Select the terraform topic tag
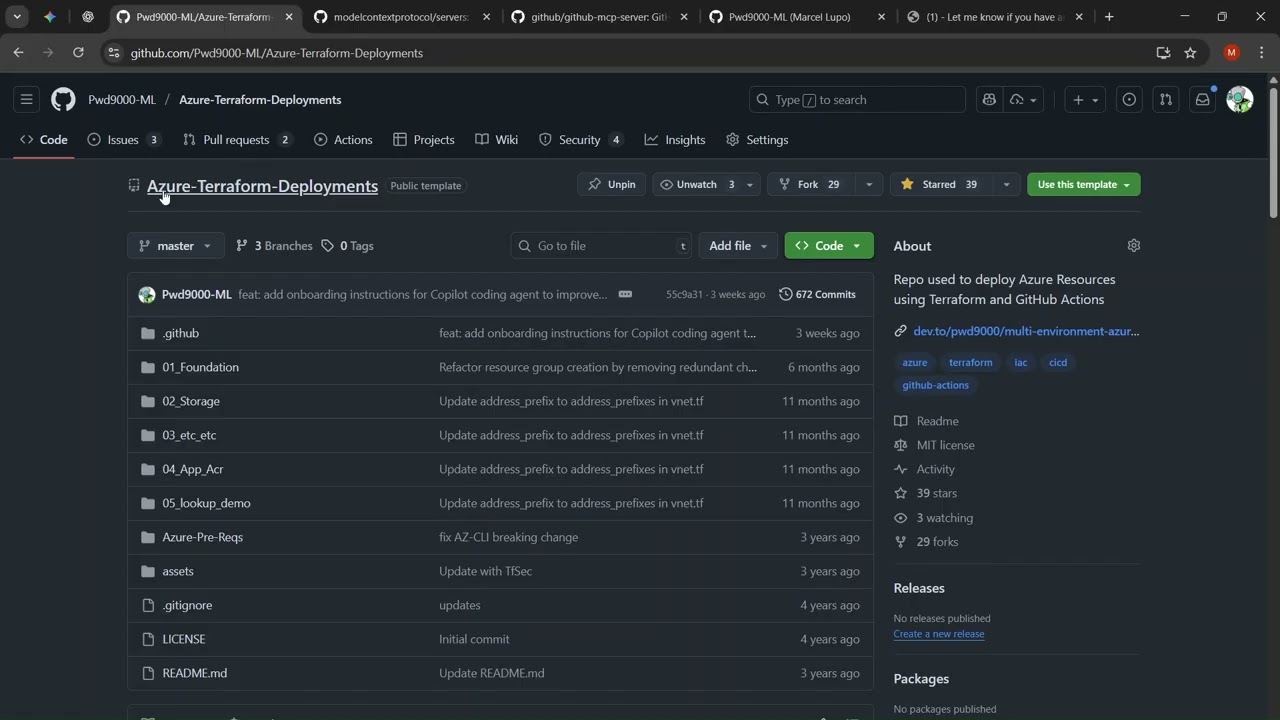Image resolution: width=1280 pixels, height=720 pixels. click(x=970, y=362)
